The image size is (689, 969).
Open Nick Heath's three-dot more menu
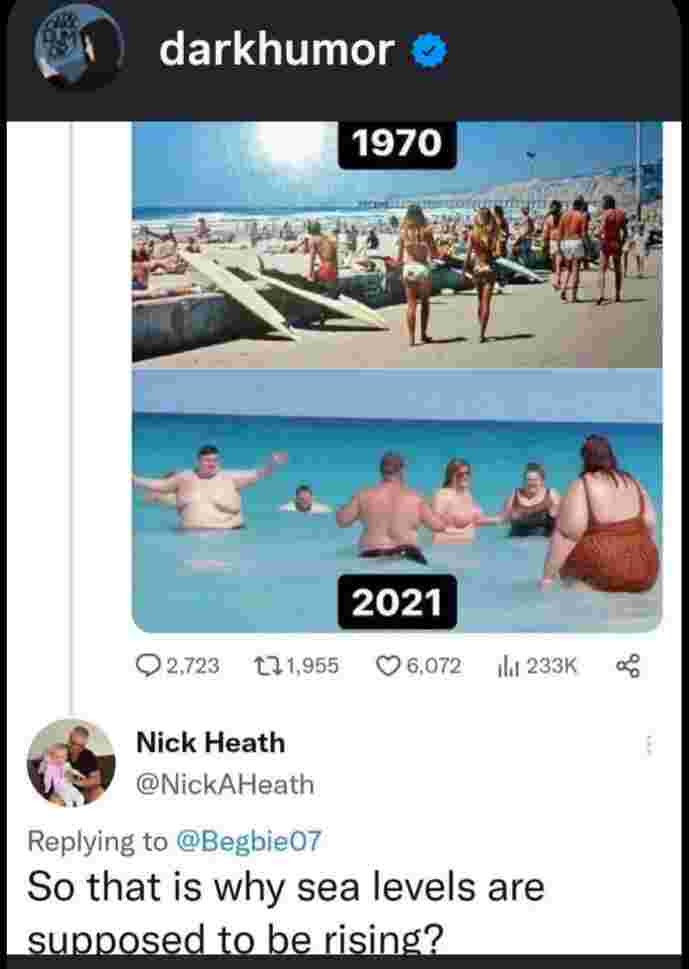[x=648, y=745]
